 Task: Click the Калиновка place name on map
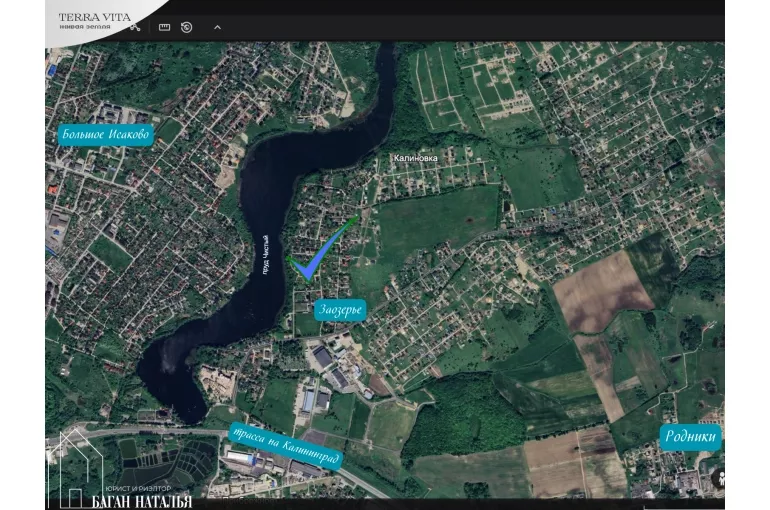click(416, 158)
